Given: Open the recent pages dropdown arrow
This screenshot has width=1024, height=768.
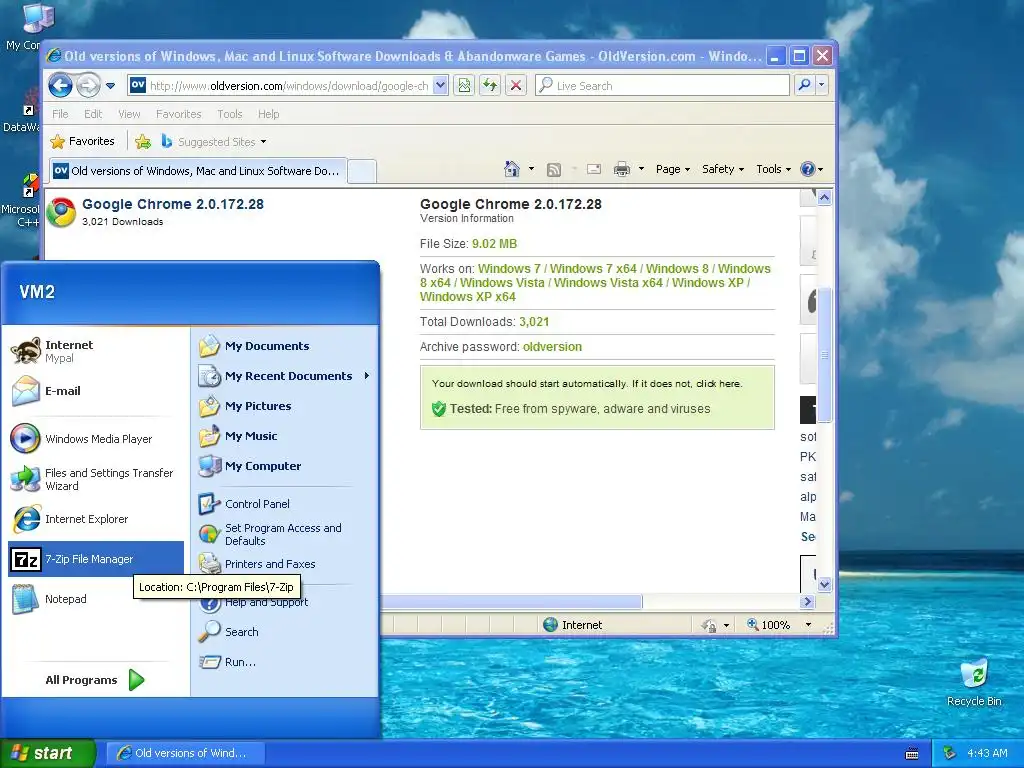Looking at the screenshot, I should [x=110, y=86].
